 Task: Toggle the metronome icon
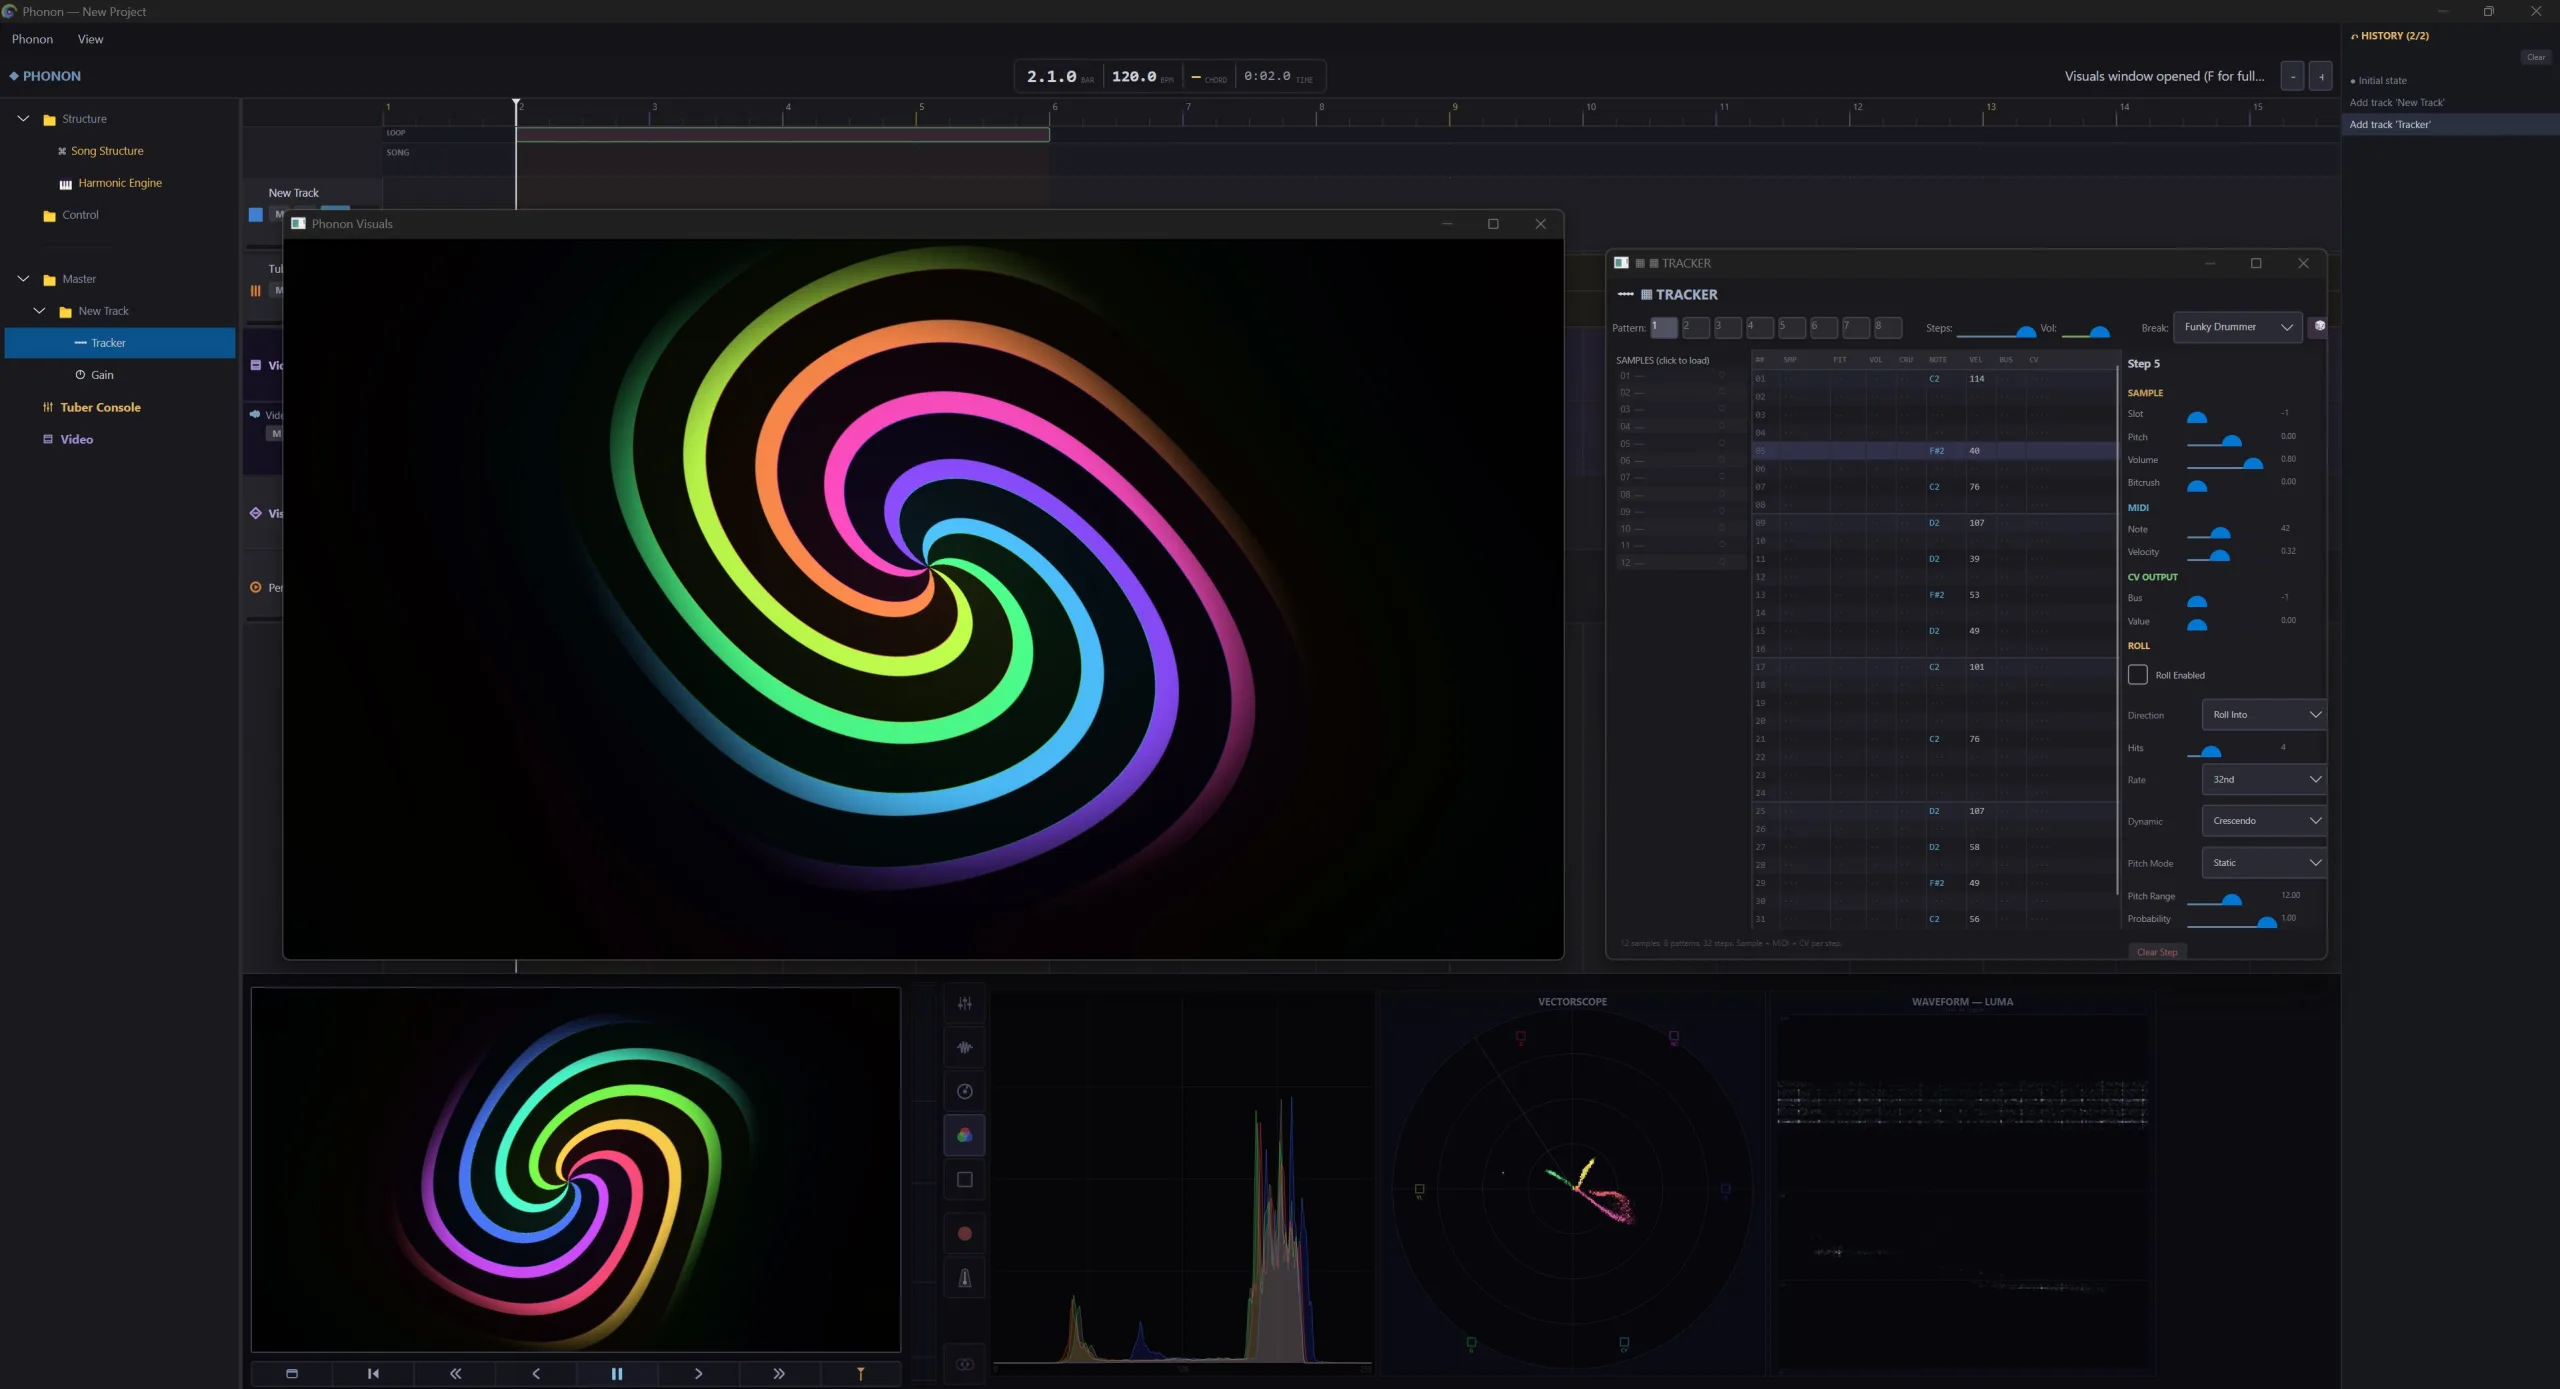[964, 1277]
